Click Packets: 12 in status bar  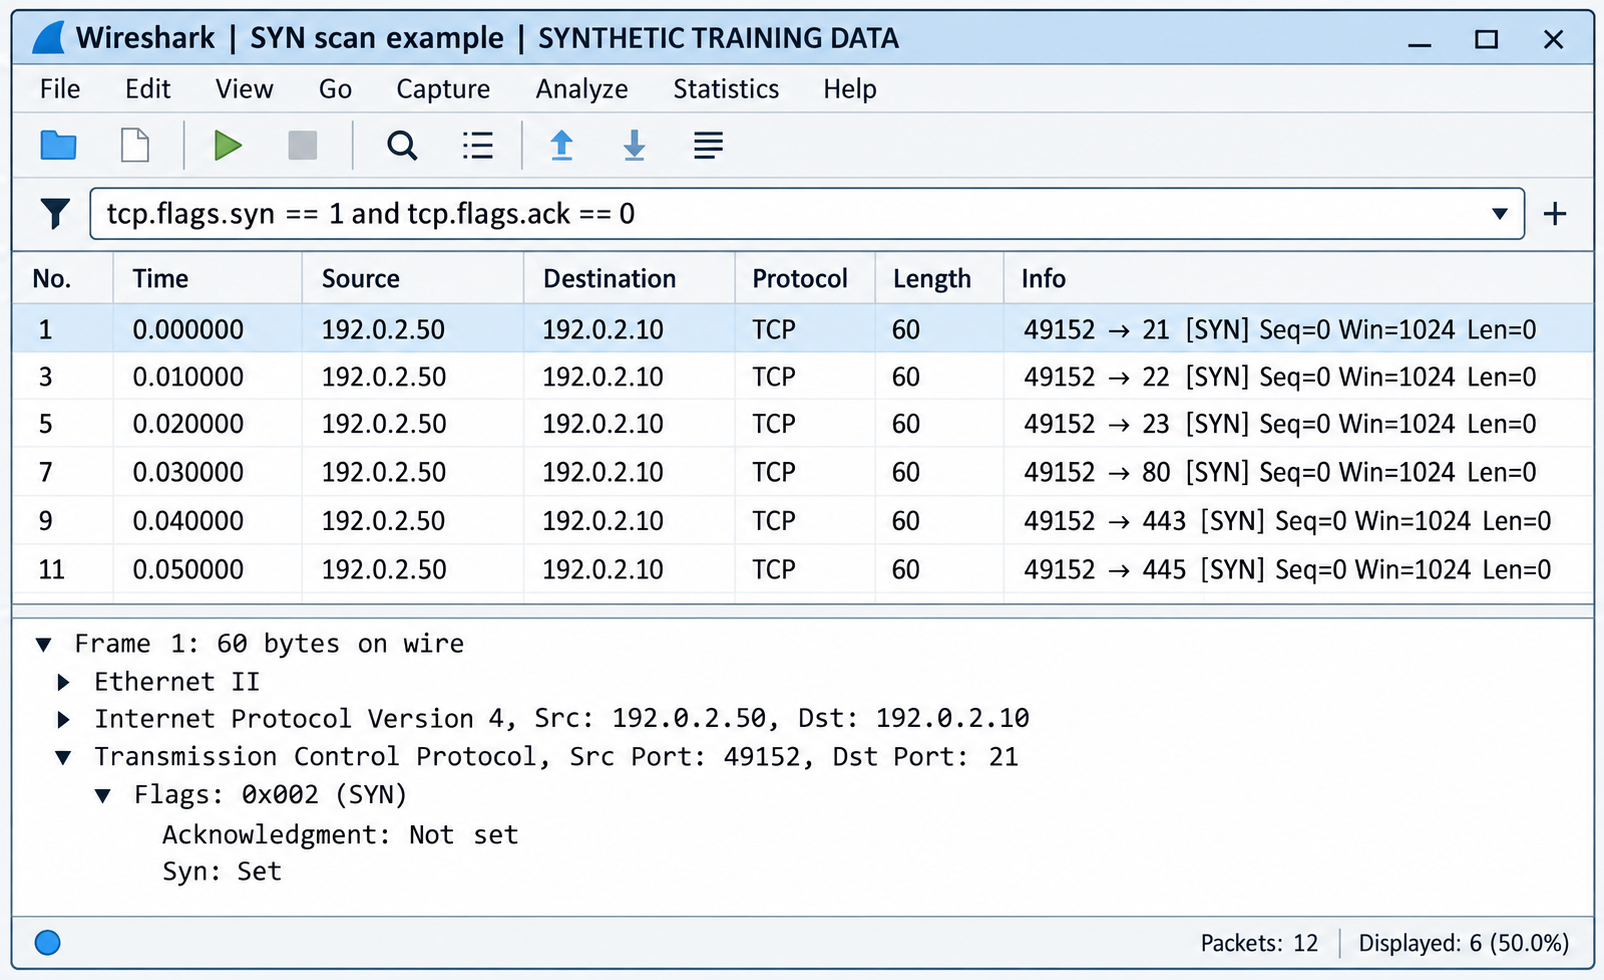pyautogui.click(x=1259, y=943)
